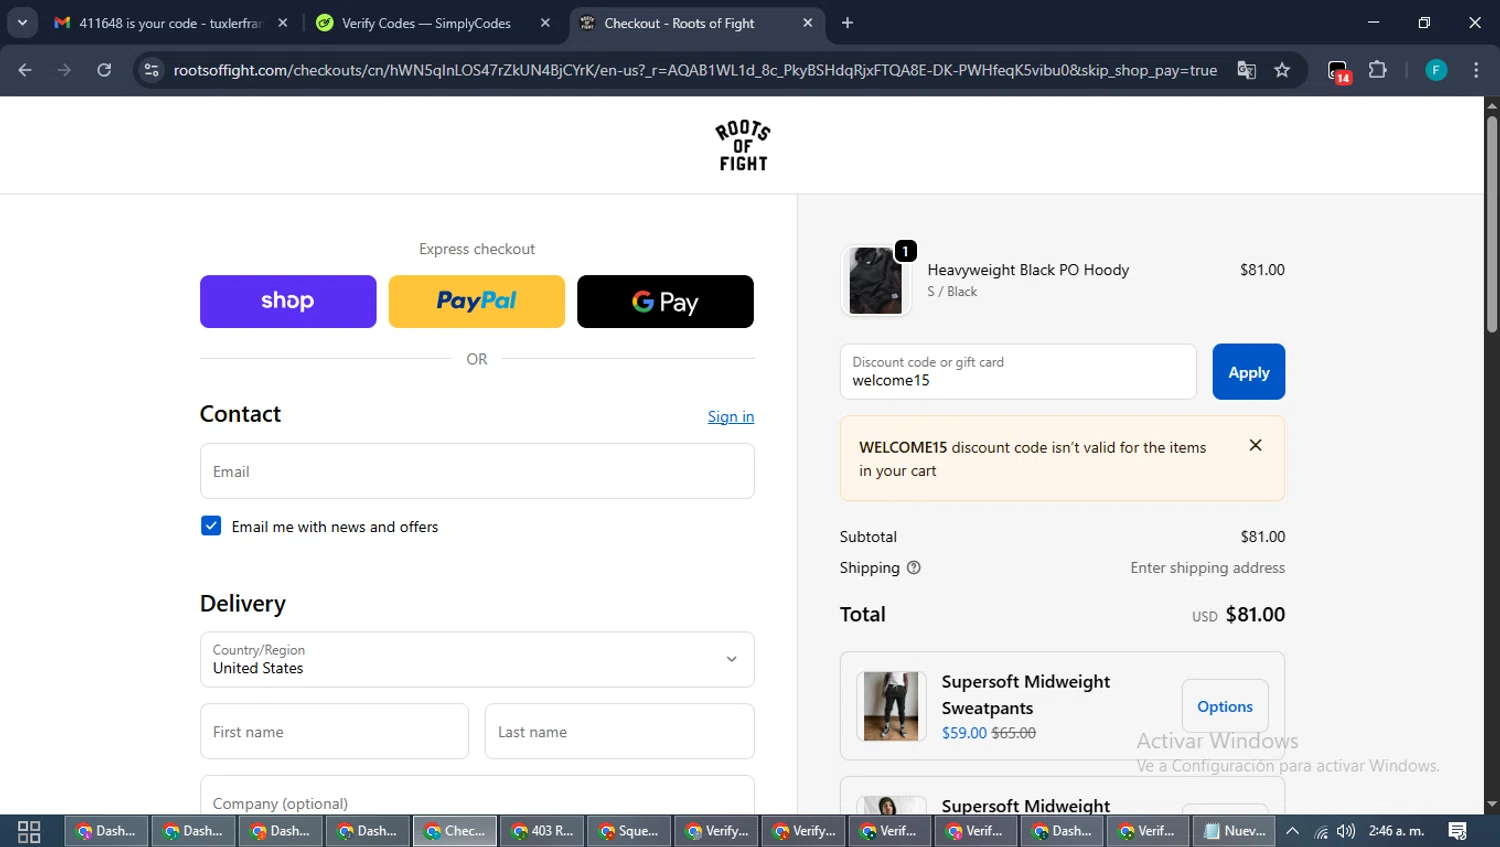Focus the Last name field
This screenshot has width=1500, height=847.
619,731
